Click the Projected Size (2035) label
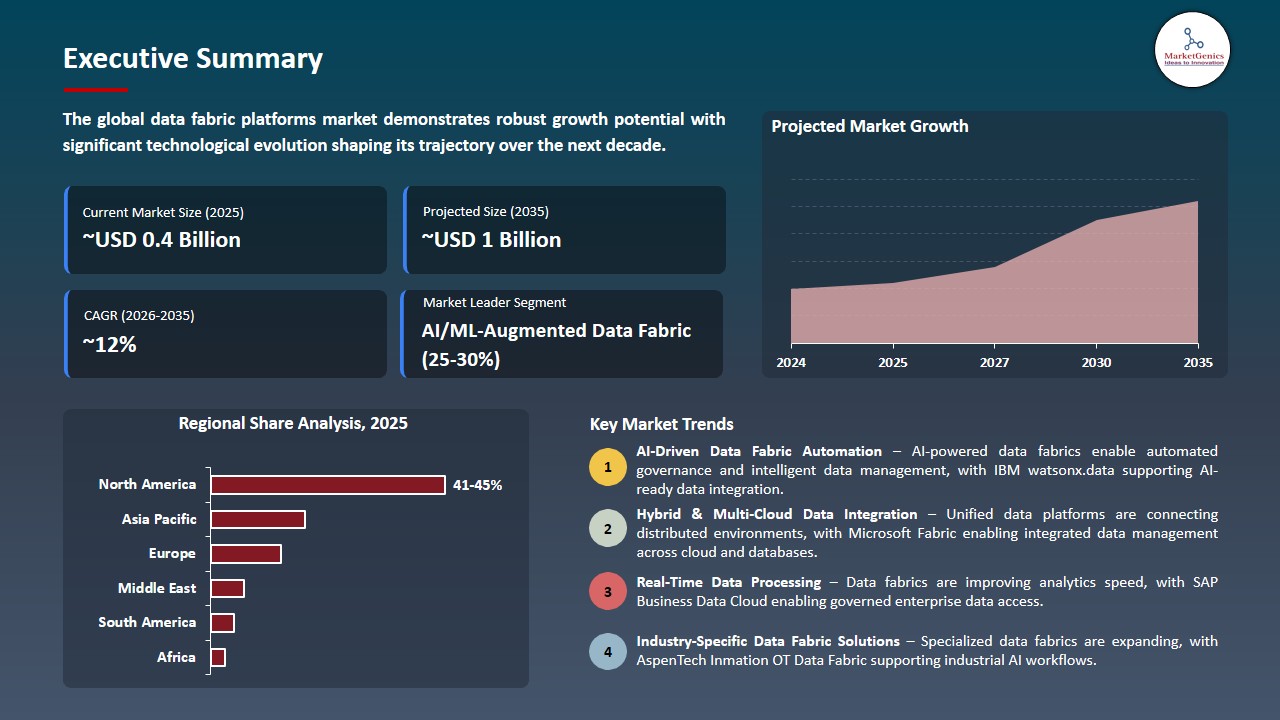This screenshot has height=720, width=1280. pyautogui.click(x=486, y=211)
